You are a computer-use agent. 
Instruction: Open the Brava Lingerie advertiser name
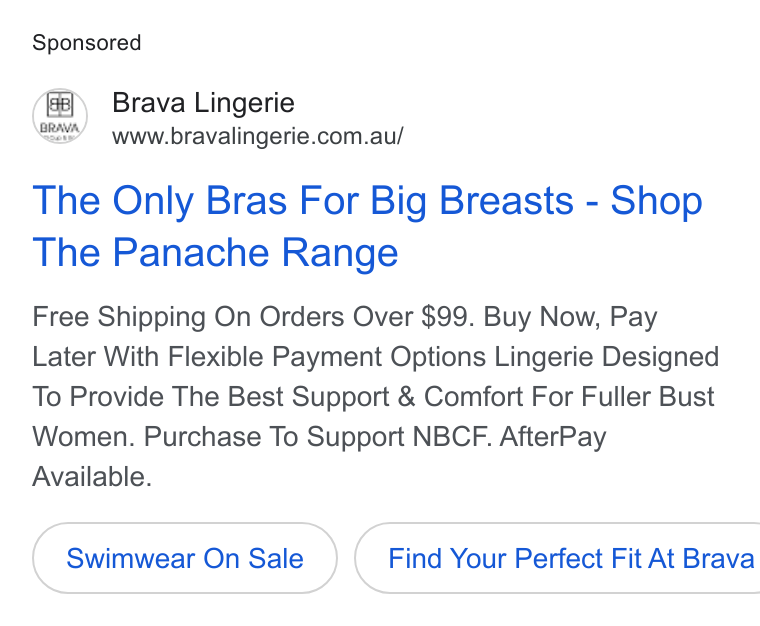click(x=203, y=103)
